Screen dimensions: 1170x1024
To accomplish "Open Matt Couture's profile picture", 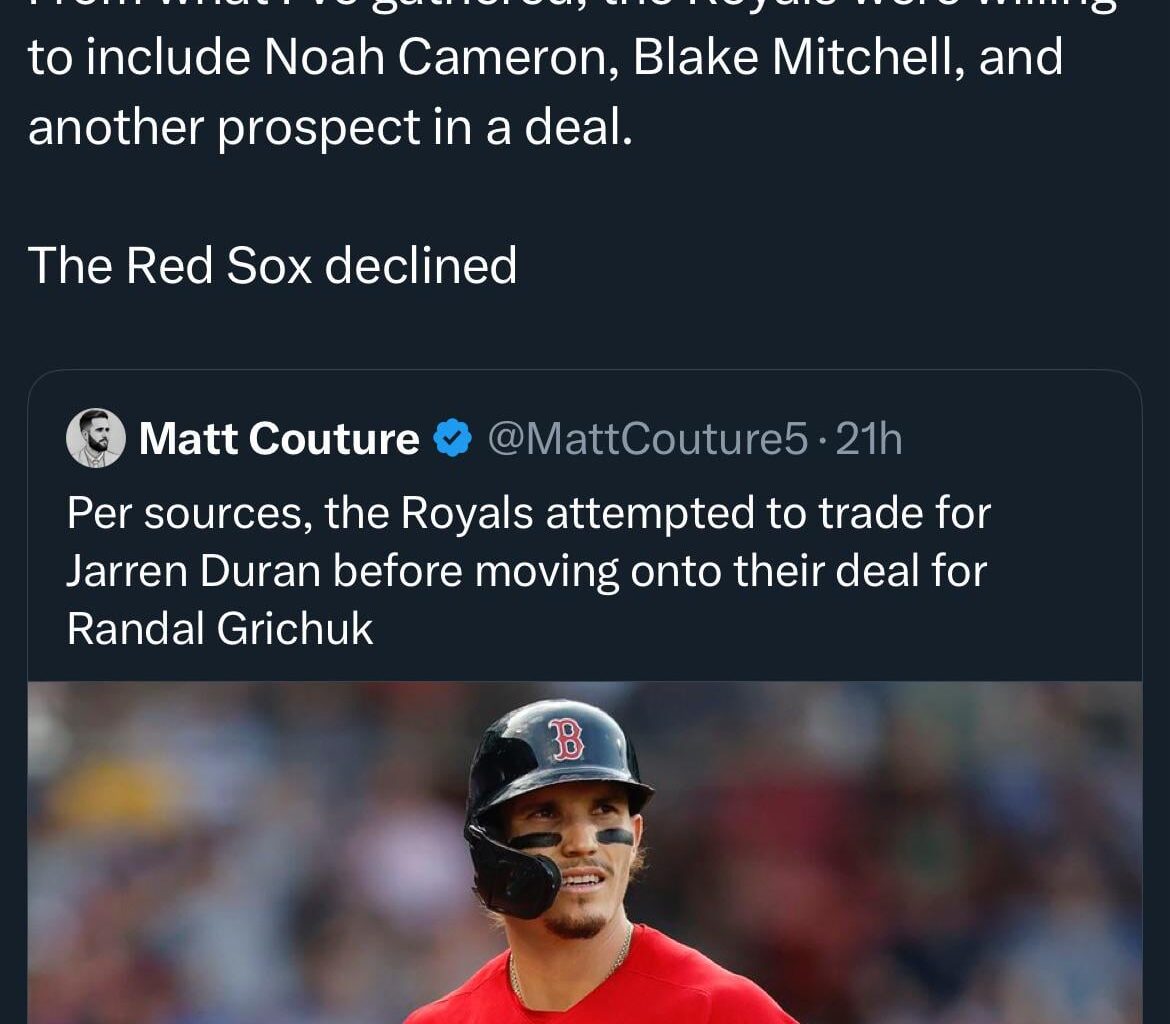I will click(x=96, y=437).
